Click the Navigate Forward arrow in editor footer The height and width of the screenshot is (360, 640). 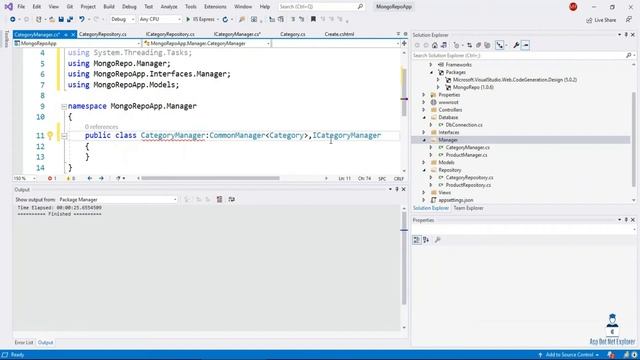click(x=101, y=178)
